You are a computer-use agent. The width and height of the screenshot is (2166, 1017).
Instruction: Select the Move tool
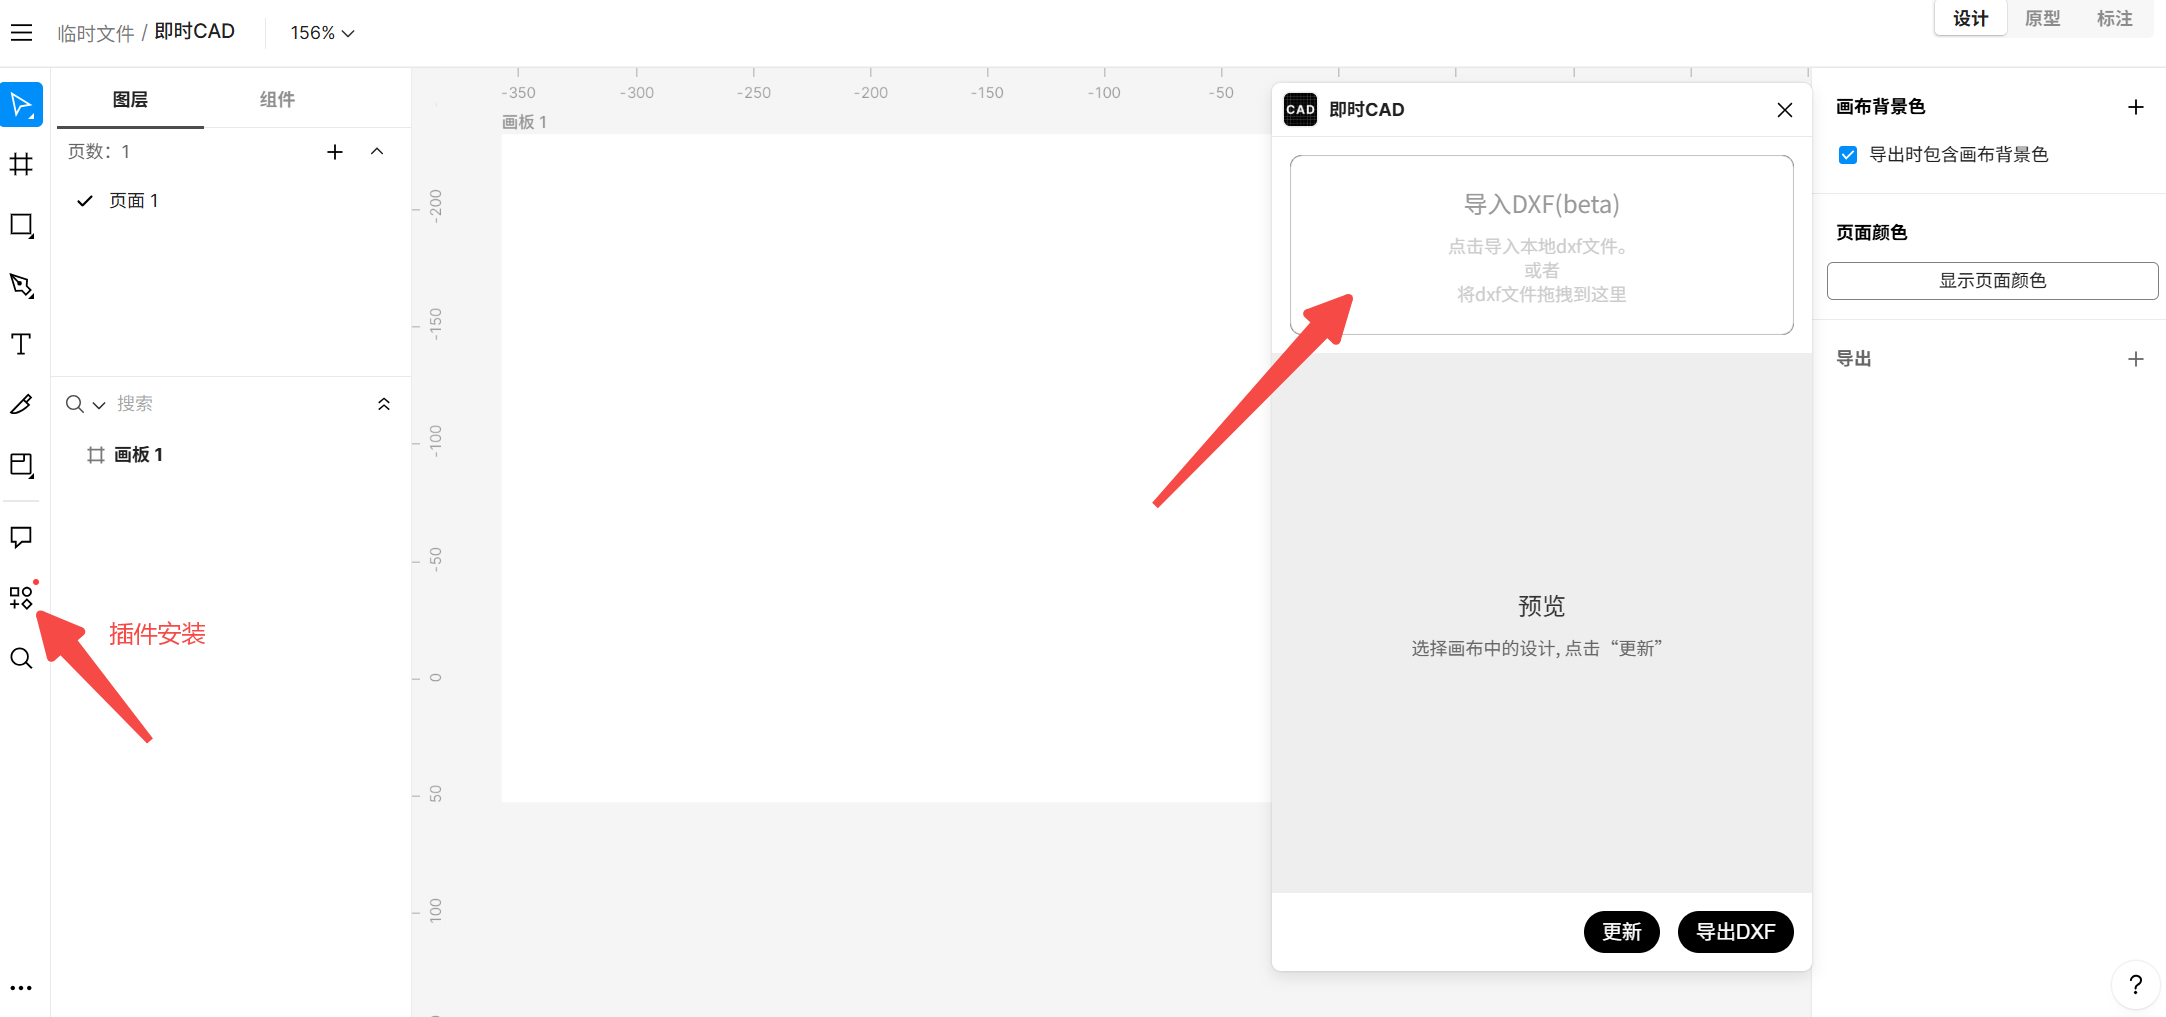tap(21, 104)
